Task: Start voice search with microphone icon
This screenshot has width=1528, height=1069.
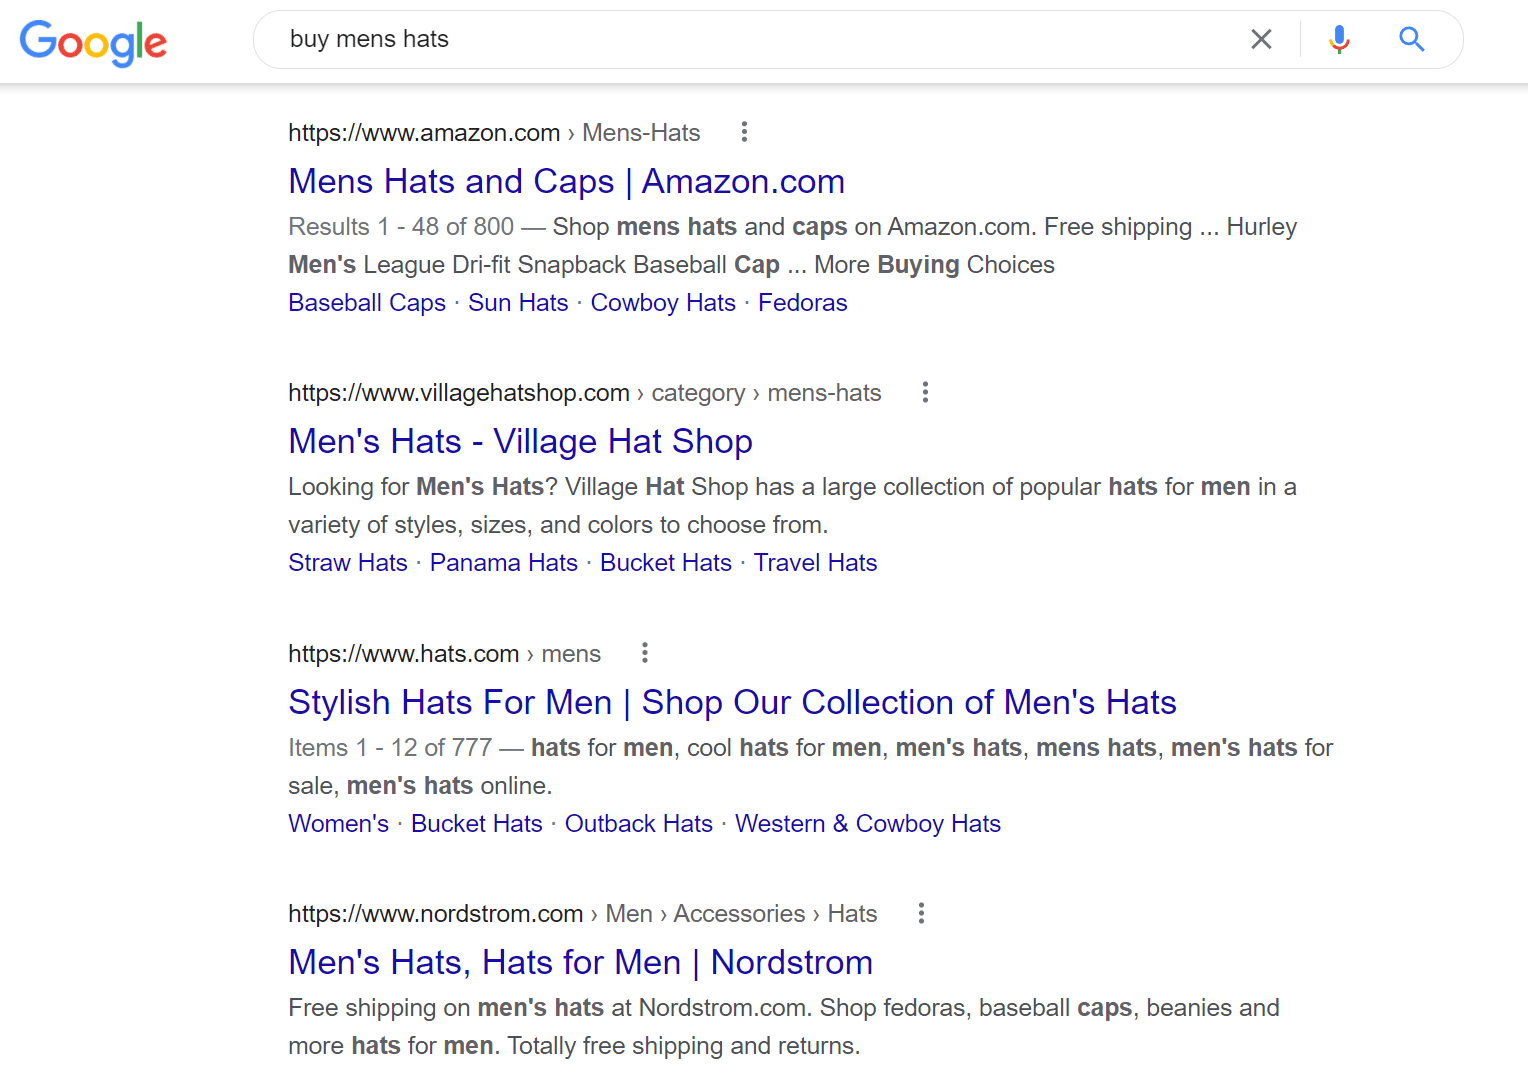Action: pyautogui.click(x=1339, y=39)
